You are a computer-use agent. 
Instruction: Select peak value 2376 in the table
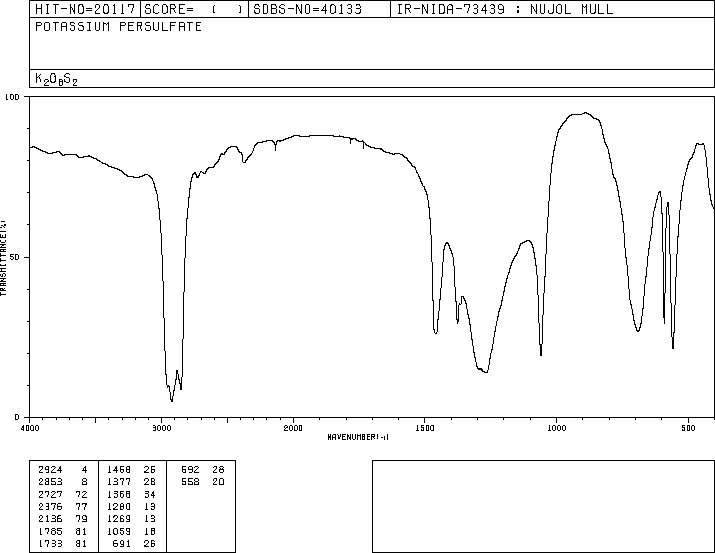[50, 506]
